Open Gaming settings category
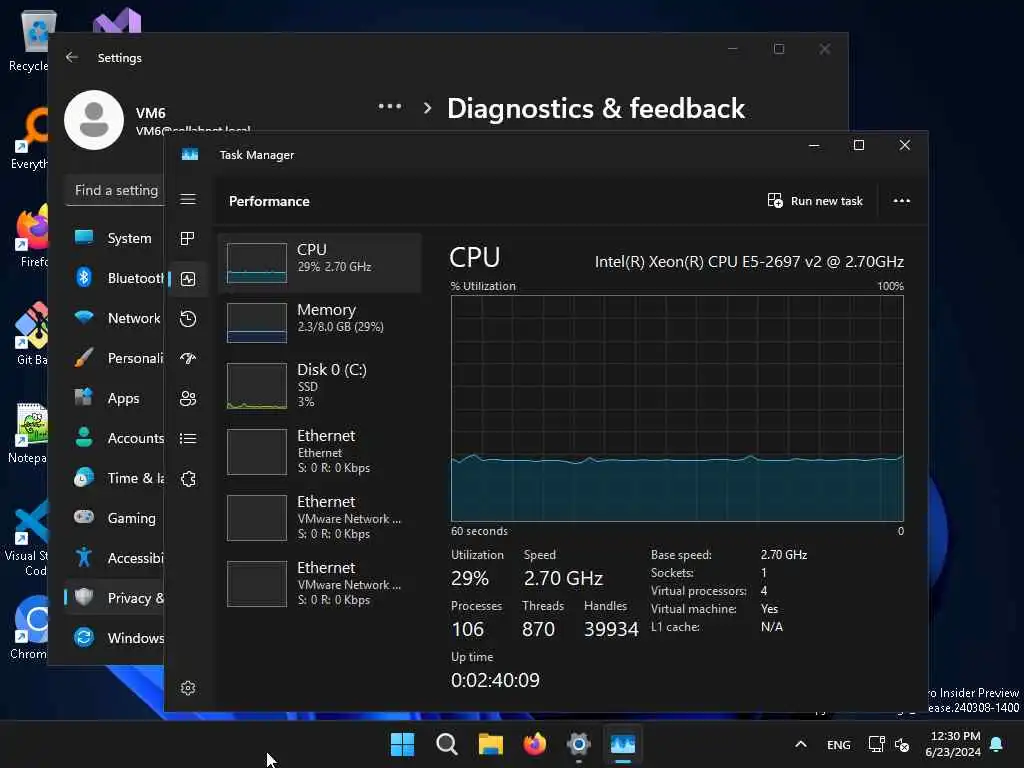This screenshot has width=1024, height=768. click(x=114, y=518)
